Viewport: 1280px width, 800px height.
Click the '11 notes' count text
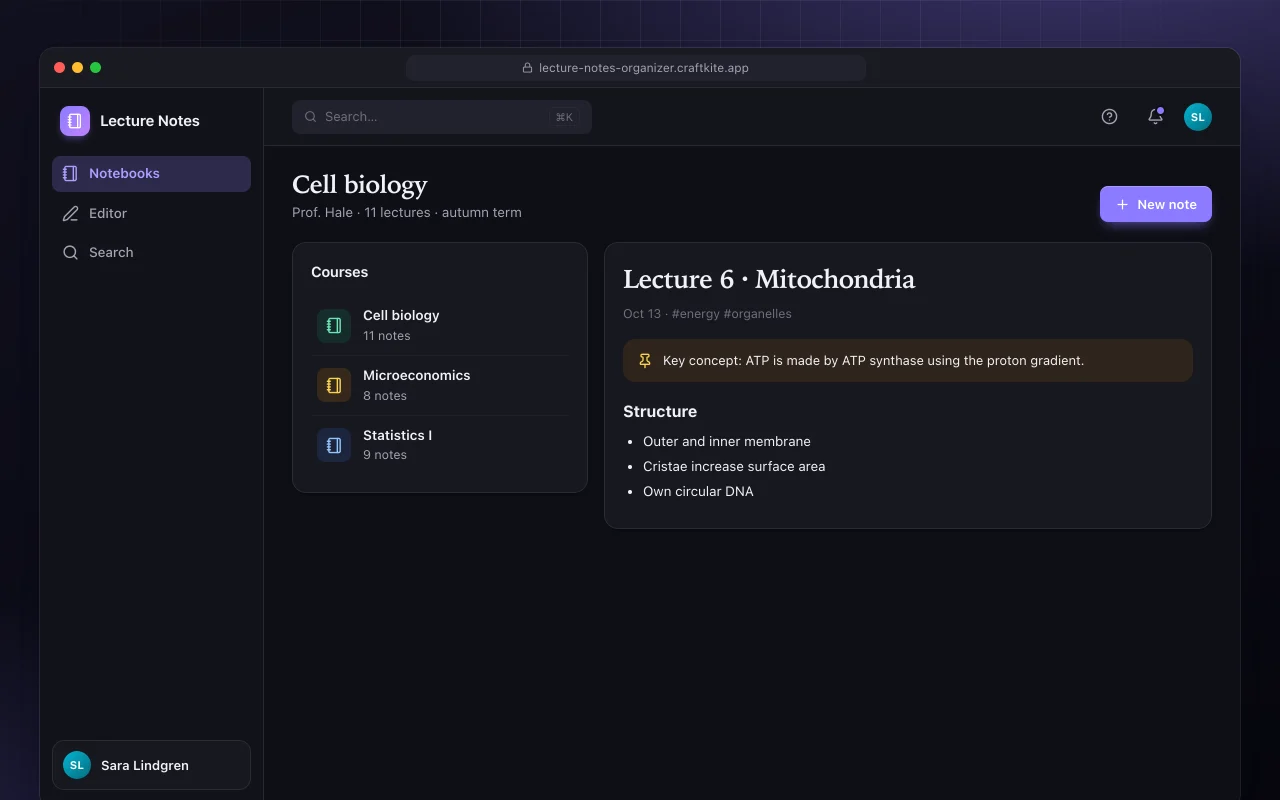[x=387, y=336]
